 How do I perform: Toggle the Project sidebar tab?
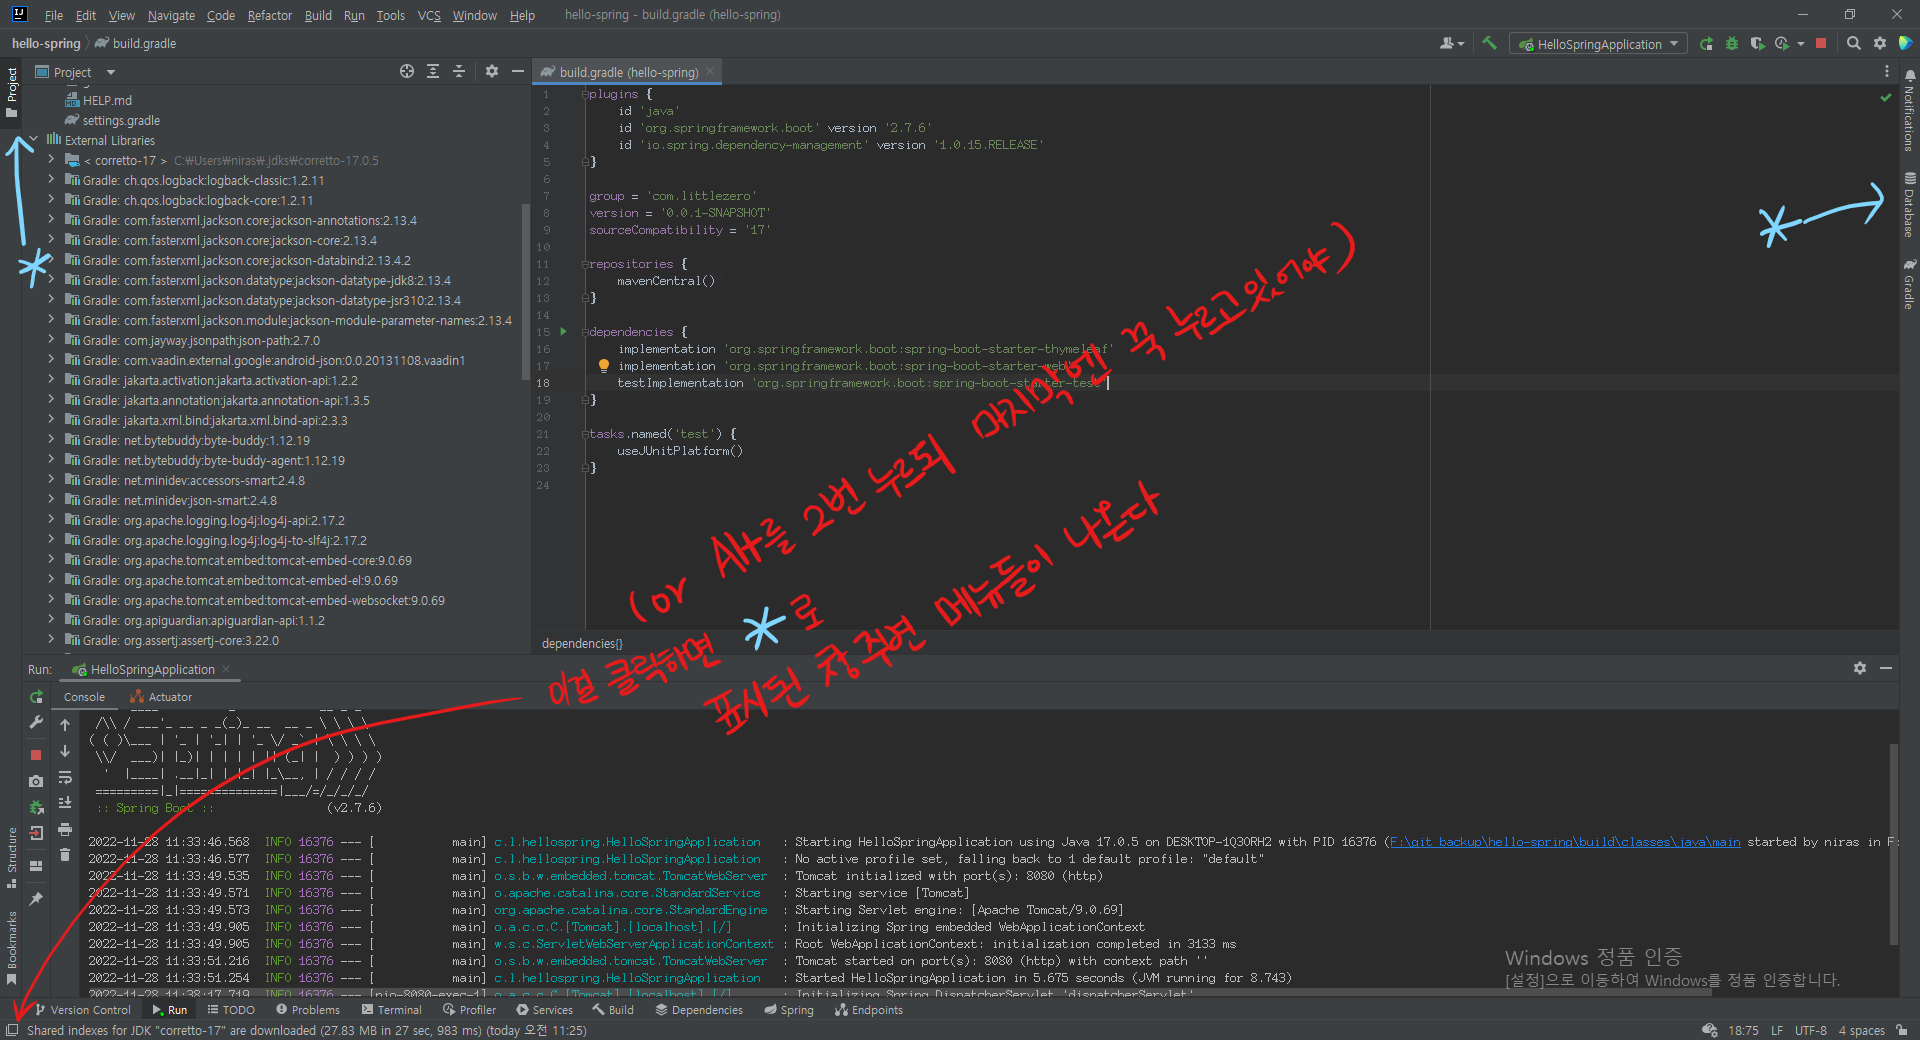[12, 92]
